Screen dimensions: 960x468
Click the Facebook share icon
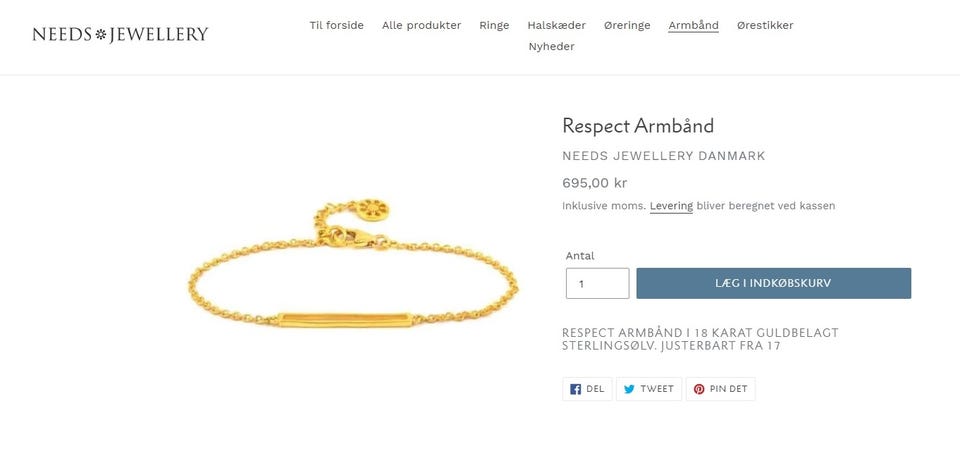coord(575,389)
